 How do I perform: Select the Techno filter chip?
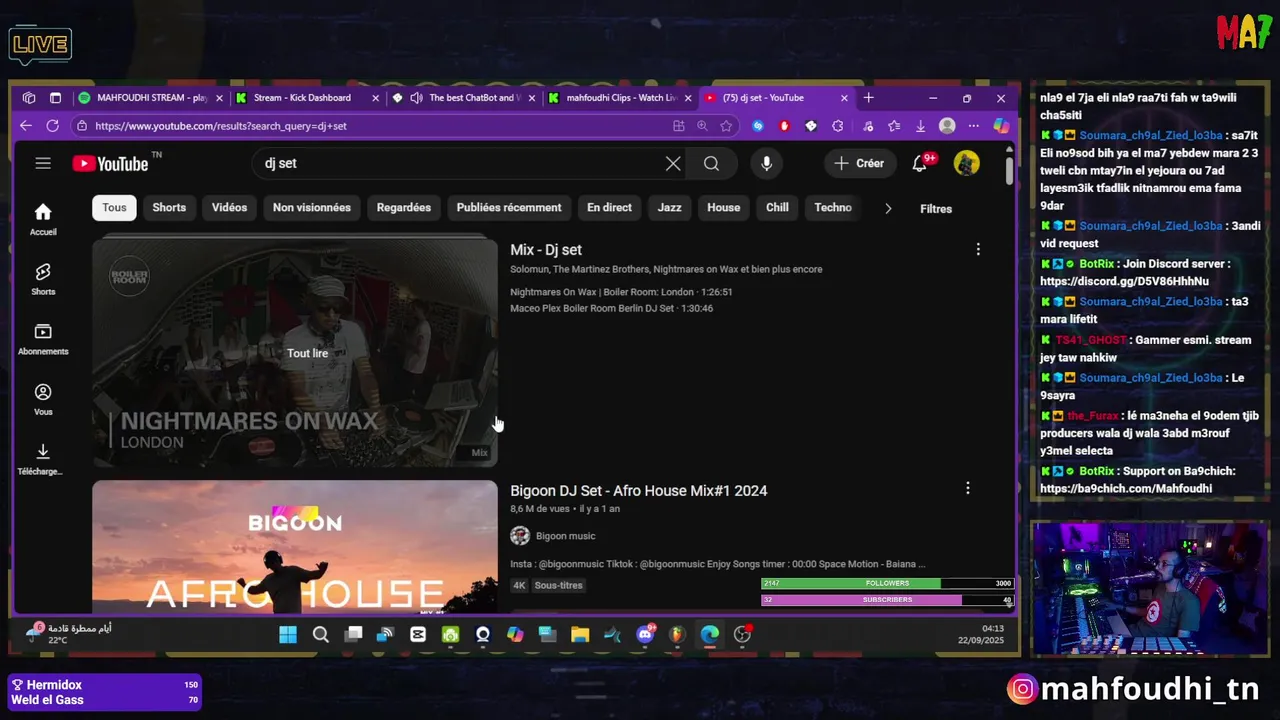point(833,207)
